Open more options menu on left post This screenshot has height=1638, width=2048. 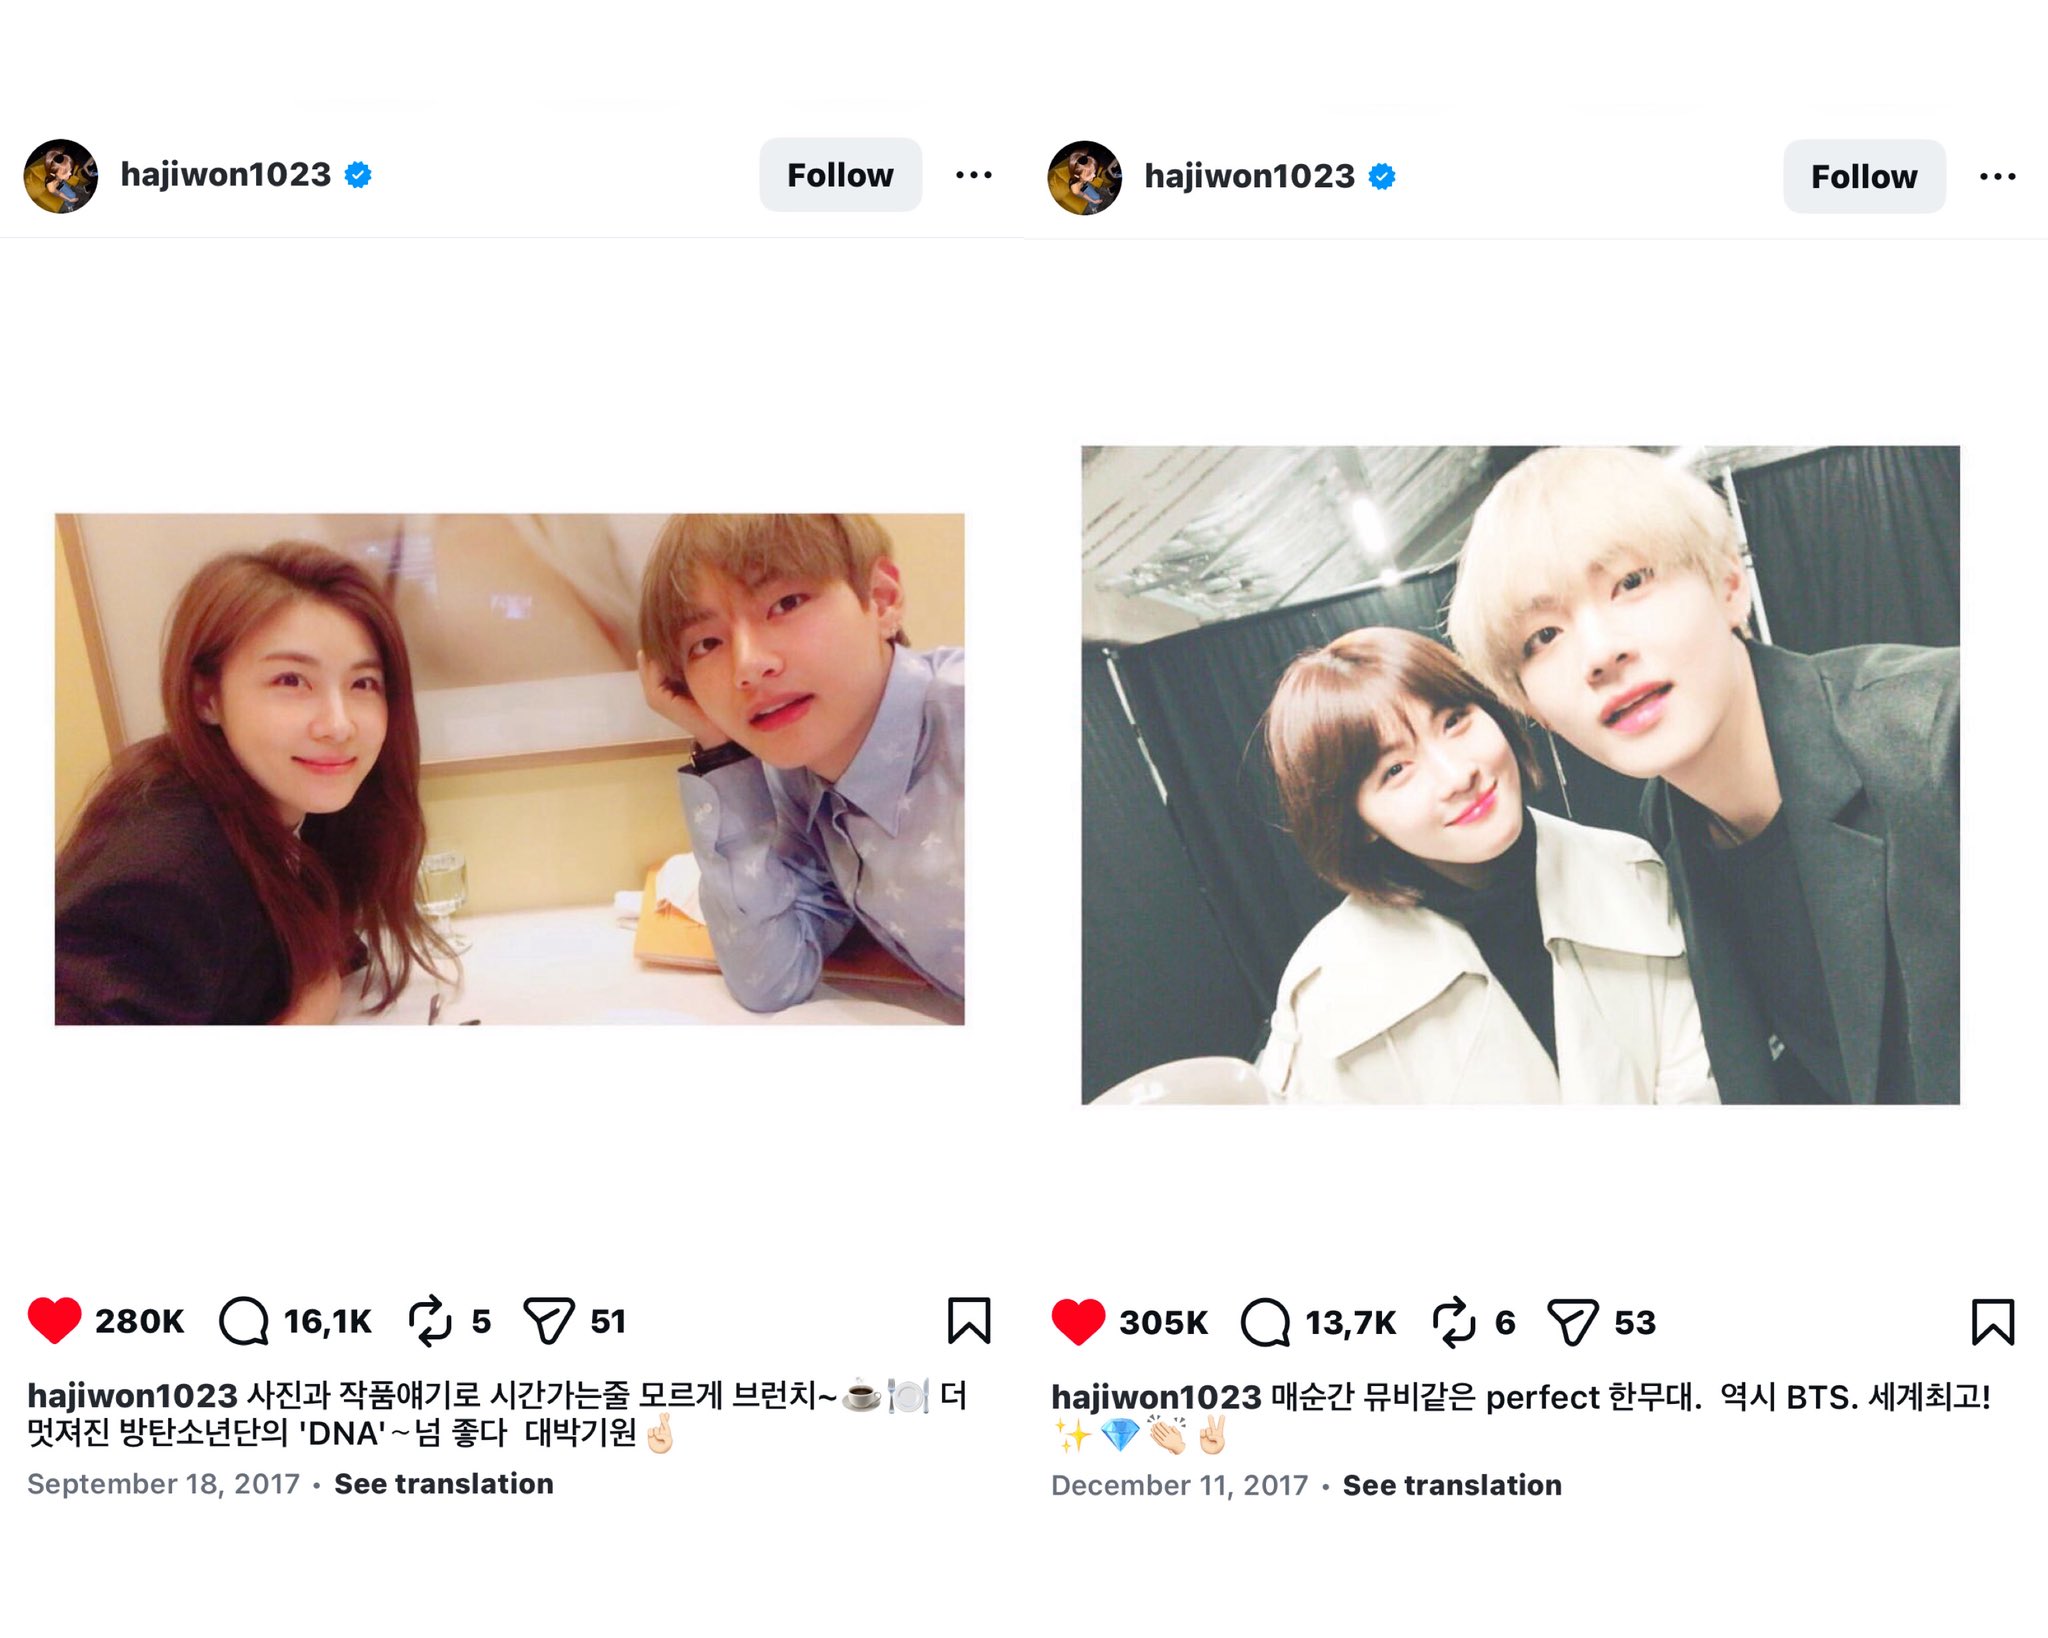pos(974,175)
